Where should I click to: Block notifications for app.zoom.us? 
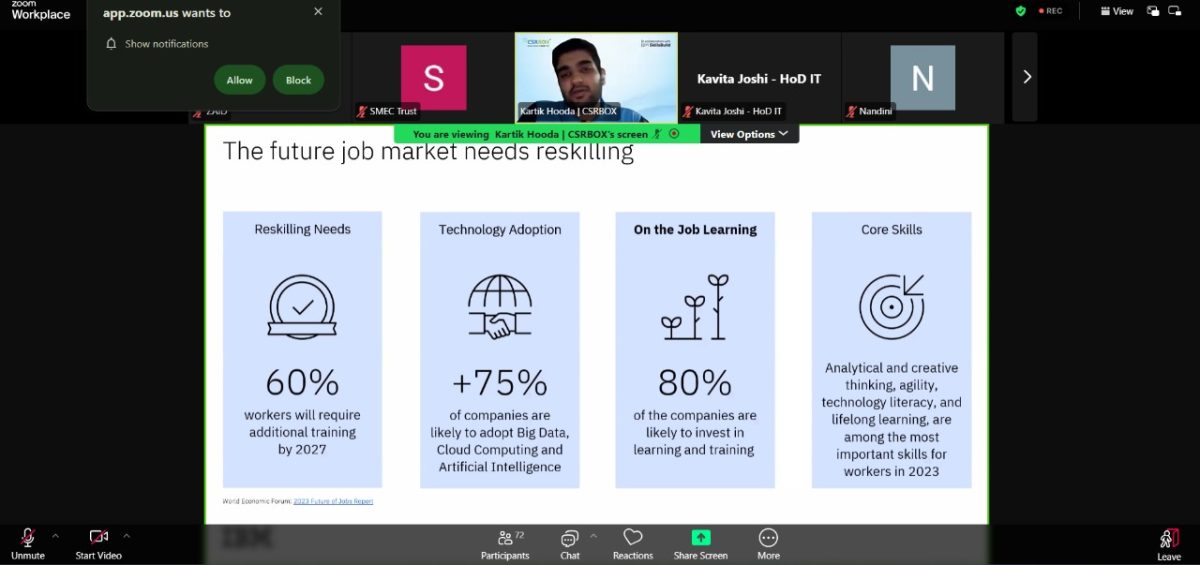click(x=298, y=80)
